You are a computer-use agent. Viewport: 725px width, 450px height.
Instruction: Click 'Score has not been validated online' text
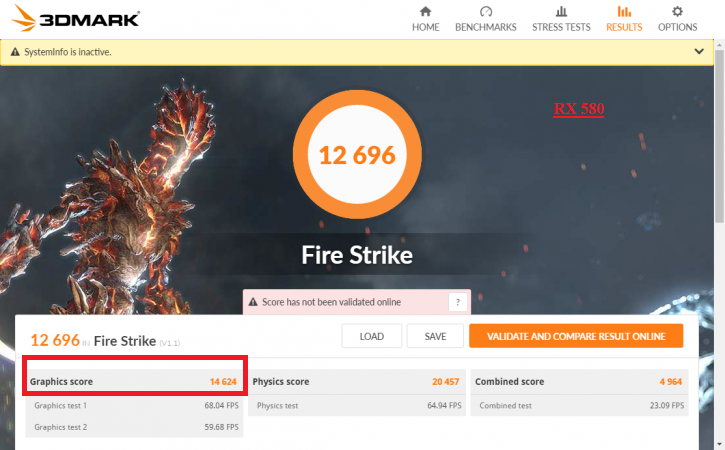pos(332,302)
